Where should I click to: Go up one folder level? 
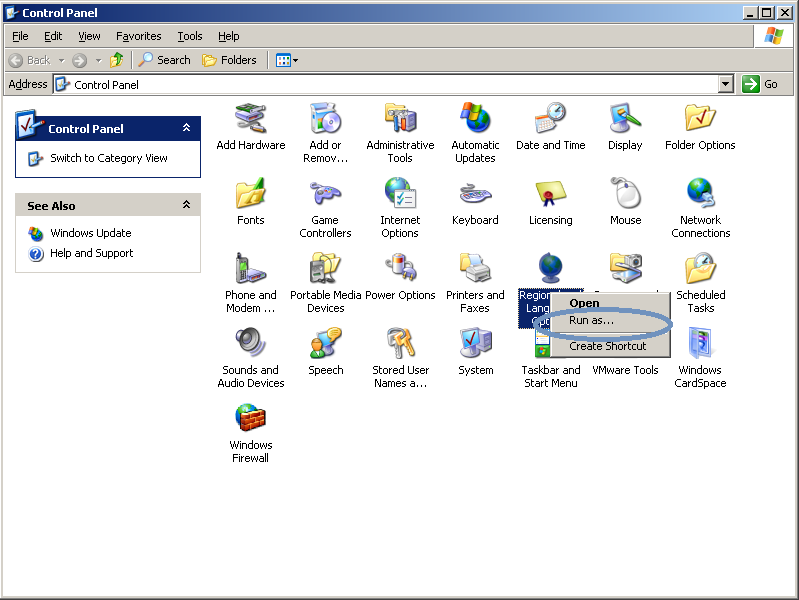pos(117,60)
